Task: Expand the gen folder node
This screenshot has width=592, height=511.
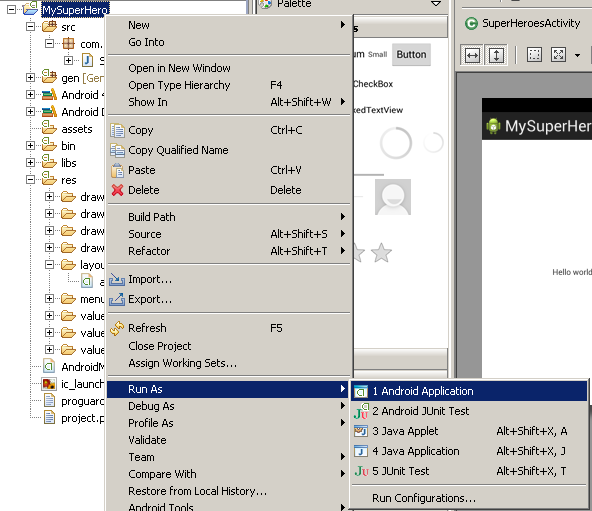Action: pos(30,77)
